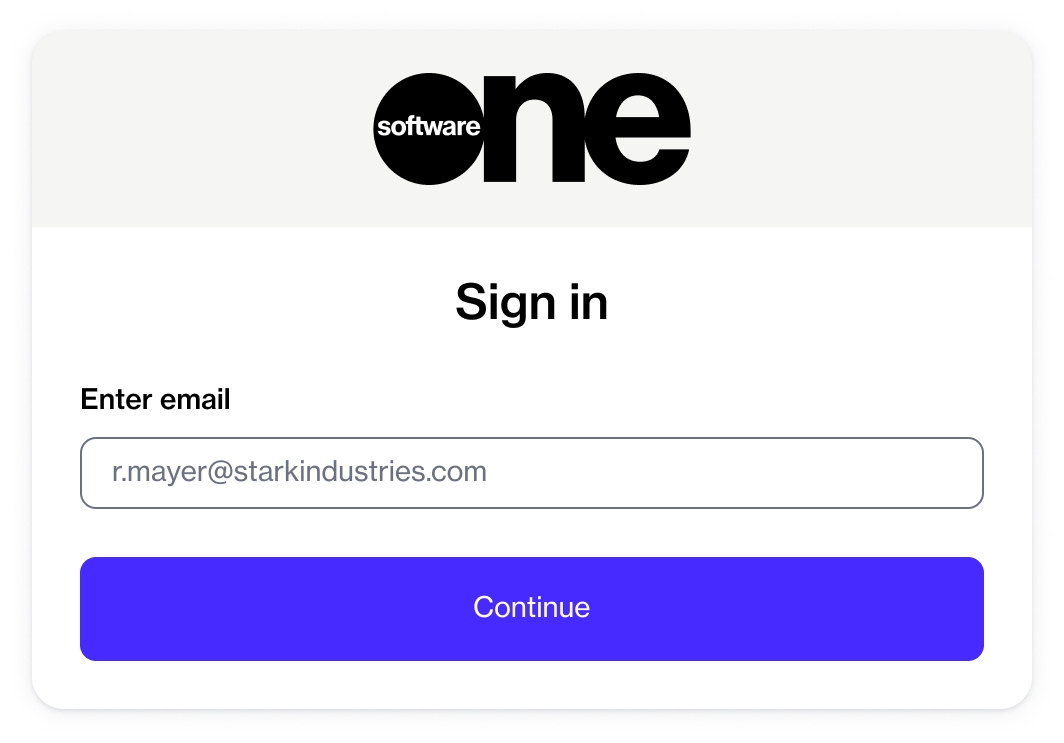This screenshot has height=743, width=1064.
Task: Click the word "email" in field label
Action: tap(196, 400)
